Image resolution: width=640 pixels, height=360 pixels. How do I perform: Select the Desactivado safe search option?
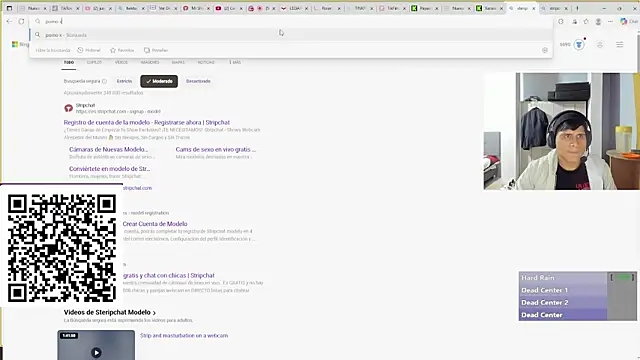pyautogui.click(x=198, y=81)
